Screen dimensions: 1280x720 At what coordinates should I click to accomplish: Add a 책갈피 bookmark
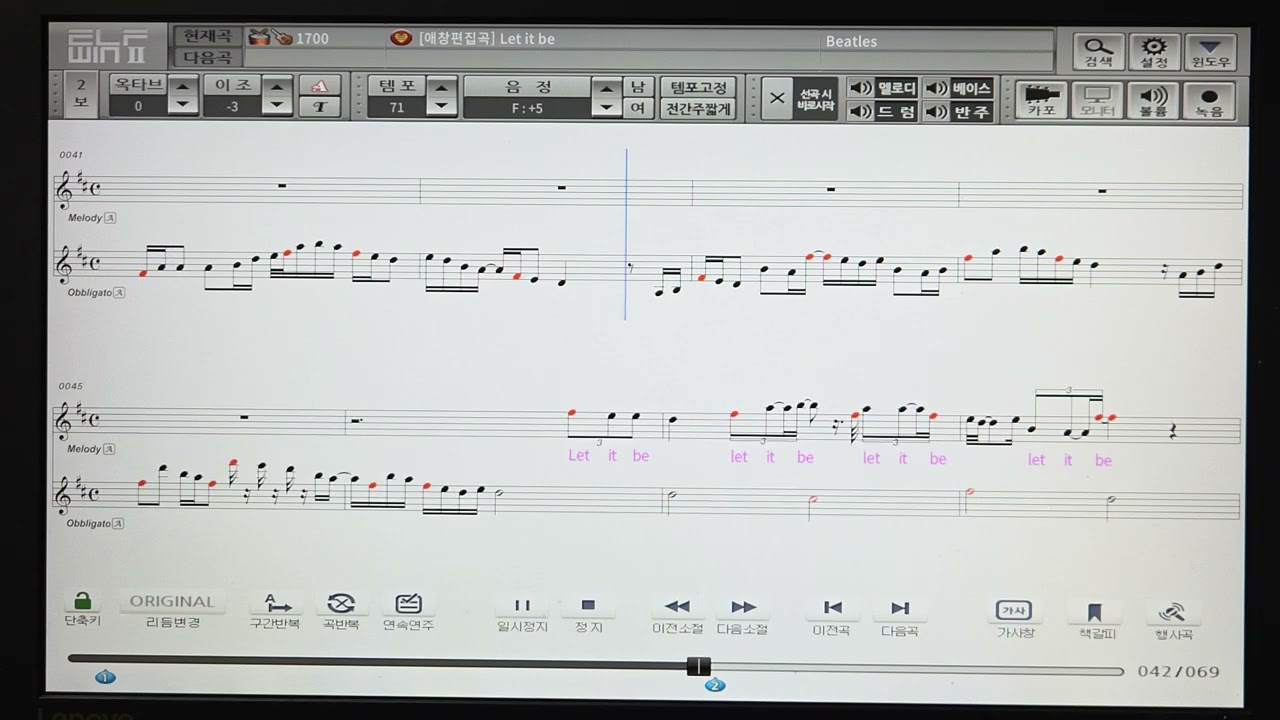[x=1096, y=620]
